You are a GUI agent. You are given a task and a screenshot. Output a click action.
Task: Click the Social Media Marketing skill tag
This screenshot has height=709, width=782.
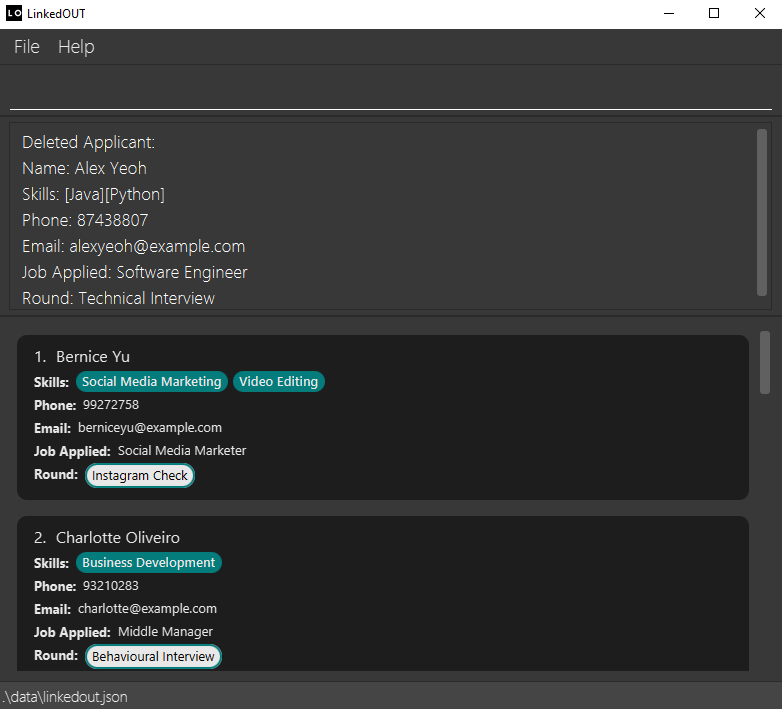(151, 382)
